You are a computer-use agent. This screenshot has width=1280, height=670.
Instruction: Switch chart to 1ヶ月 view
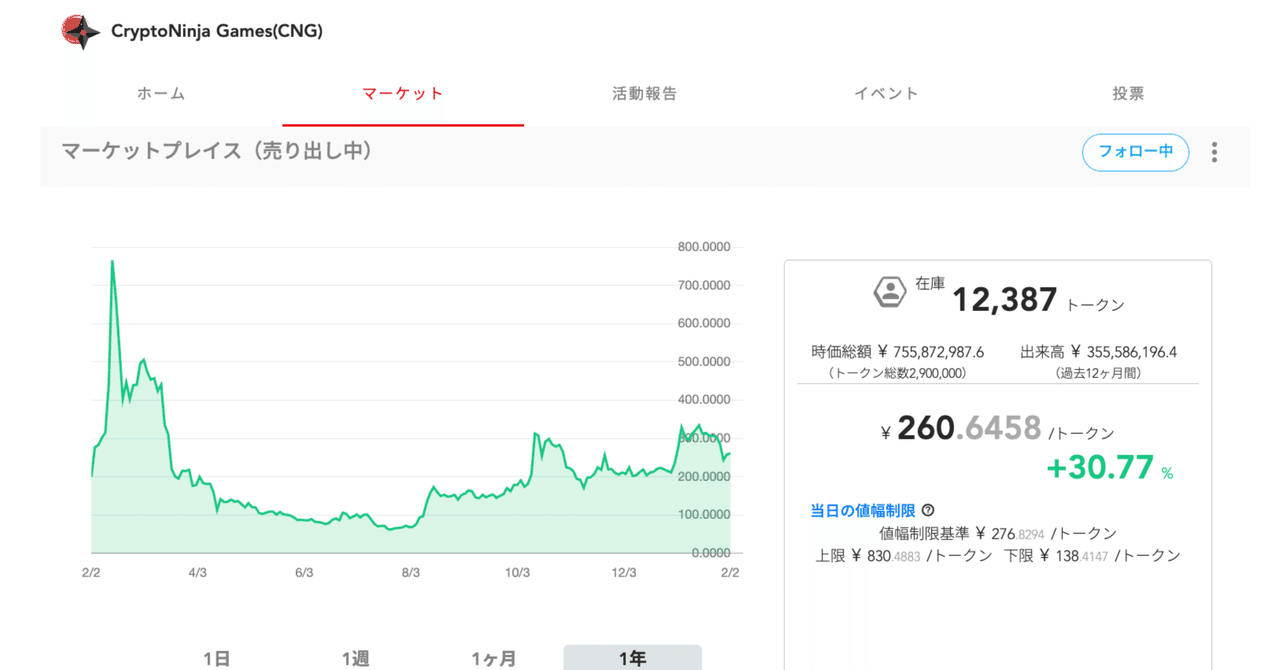coord(494,657)
